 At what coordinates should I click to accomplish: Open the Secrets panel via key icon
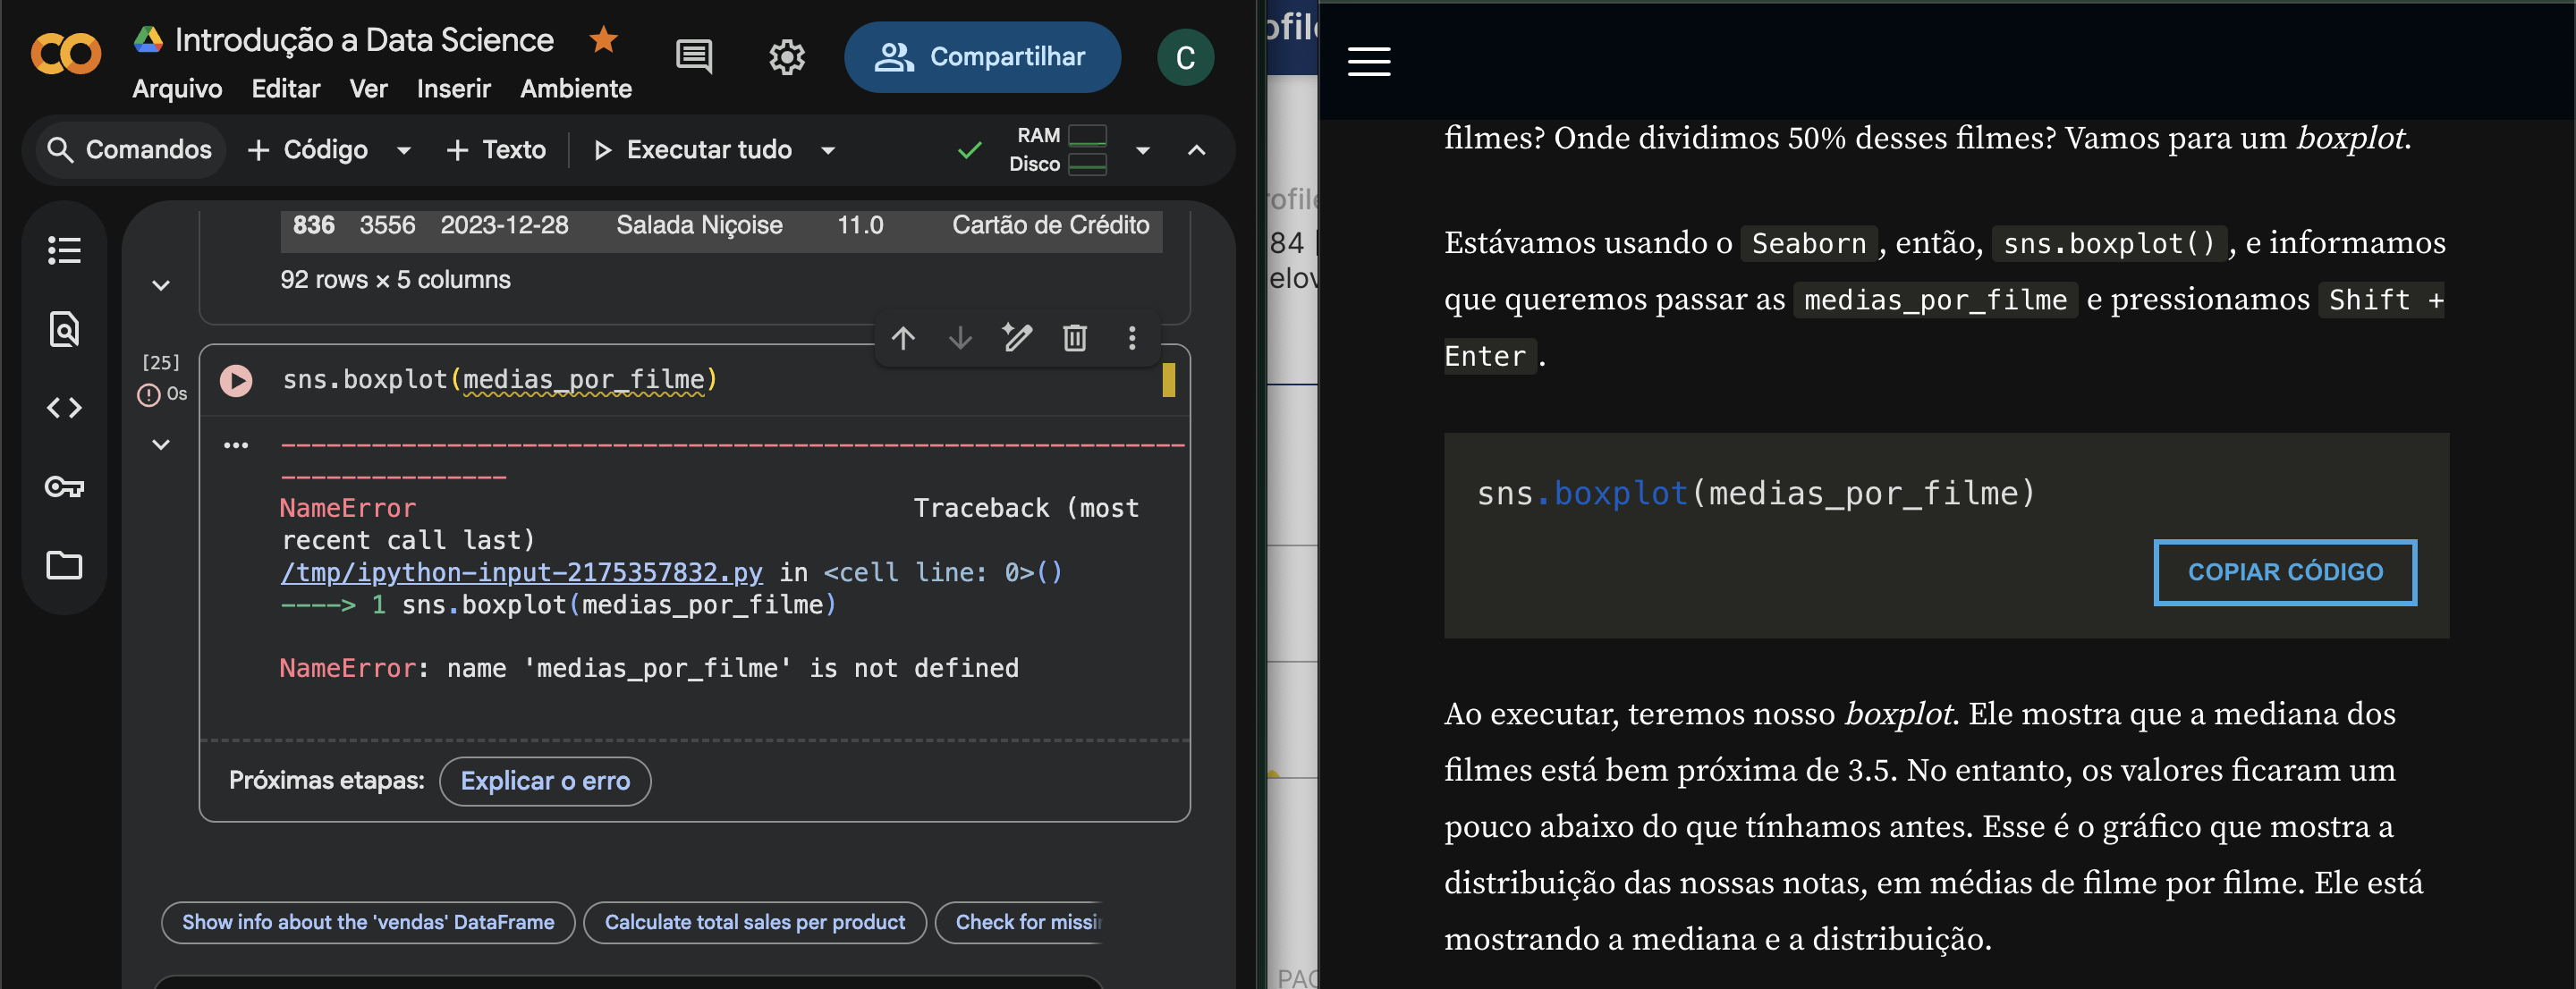(64, 487)
